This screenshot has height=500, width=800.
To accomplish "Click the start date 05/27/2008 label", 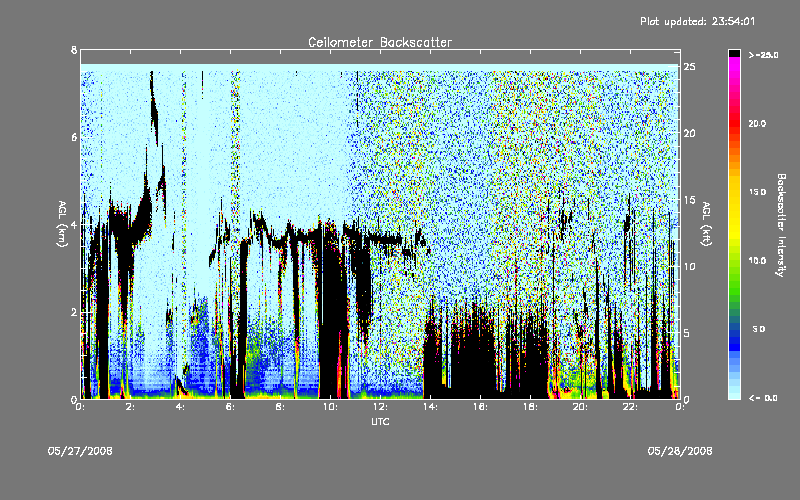I will point(80,451).
